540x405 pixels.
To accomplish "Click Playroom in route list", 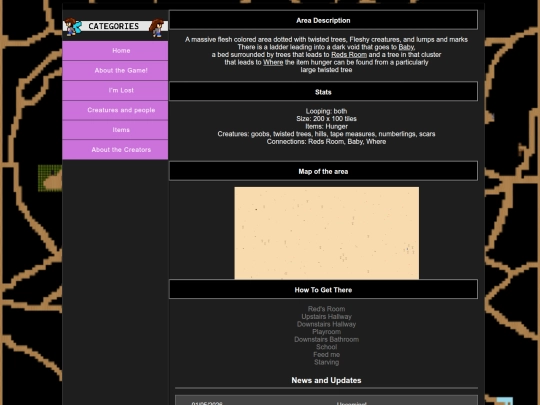I will click(x=326, y=332).
